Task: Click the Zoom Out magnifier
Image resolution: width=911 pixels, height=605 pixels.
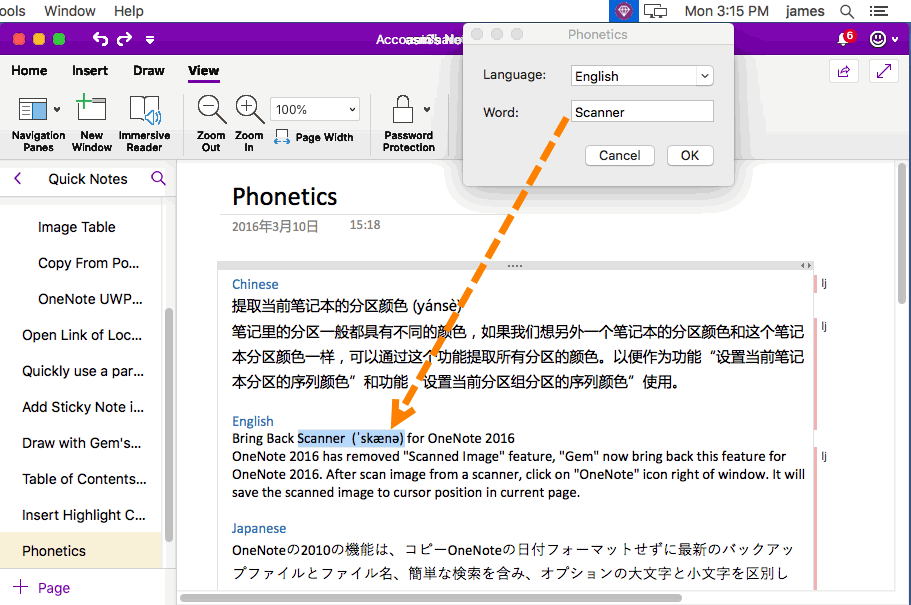Action: pyautogui.click(x=211, y=109)
